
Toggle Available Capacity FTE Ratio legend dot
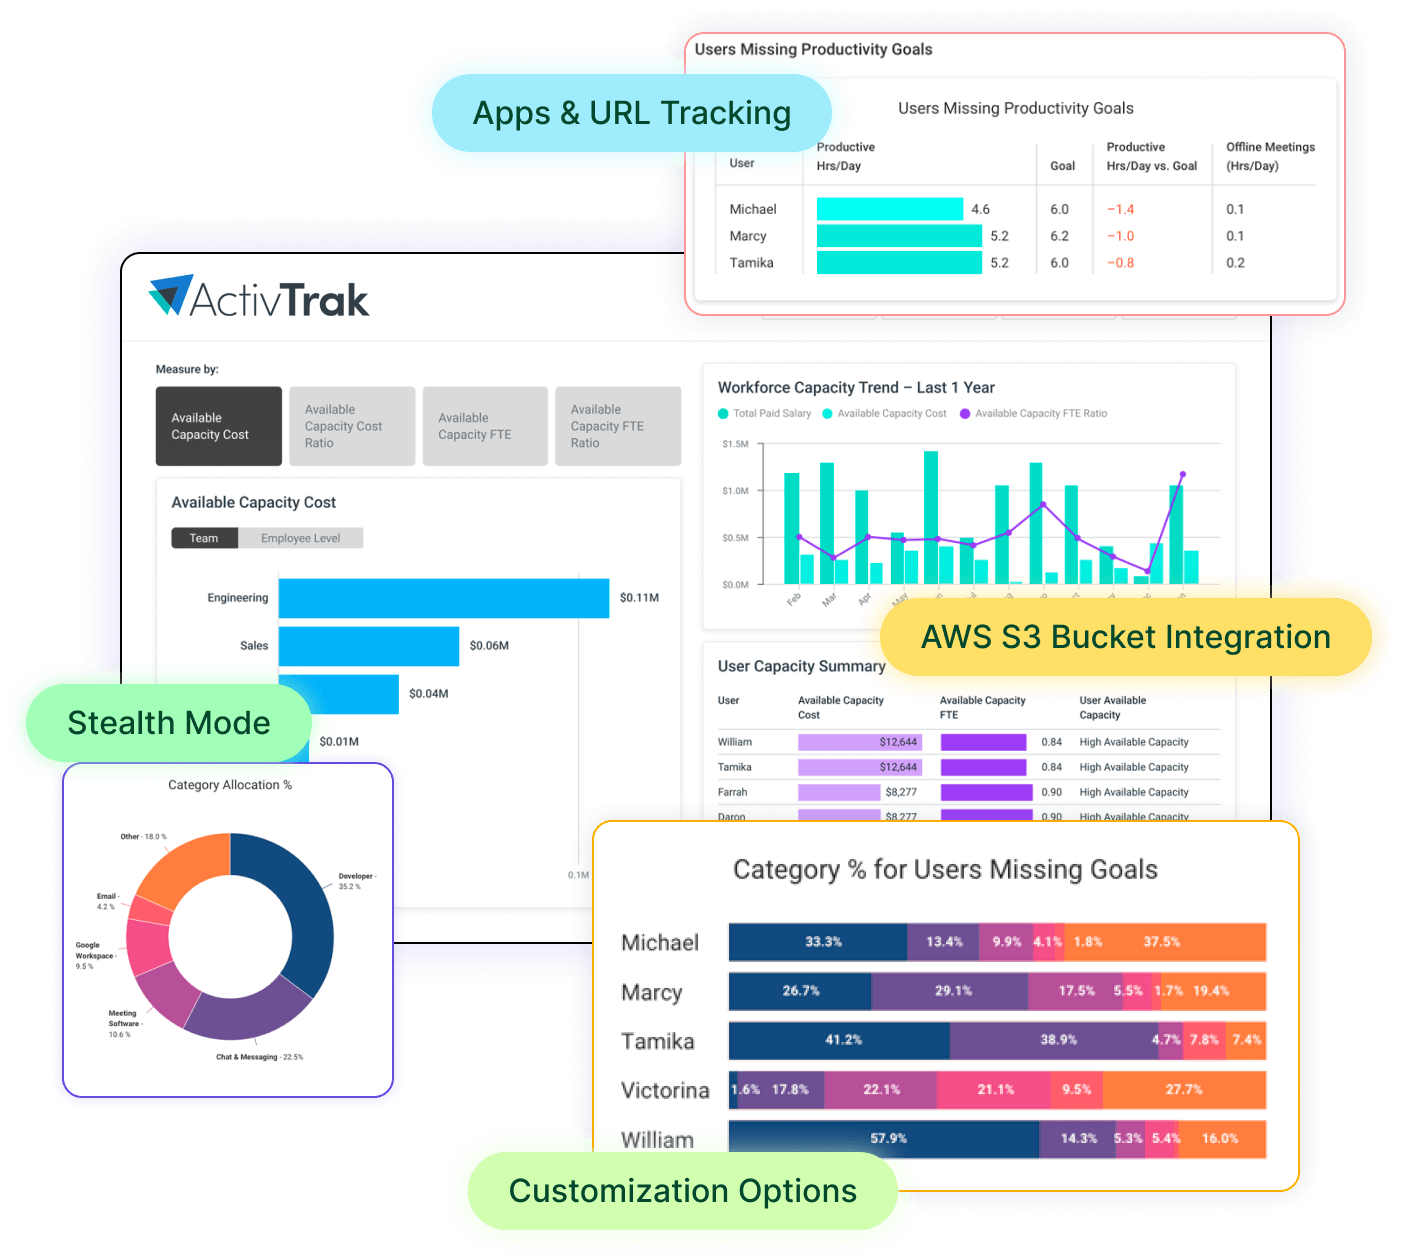tap(965, 414)
